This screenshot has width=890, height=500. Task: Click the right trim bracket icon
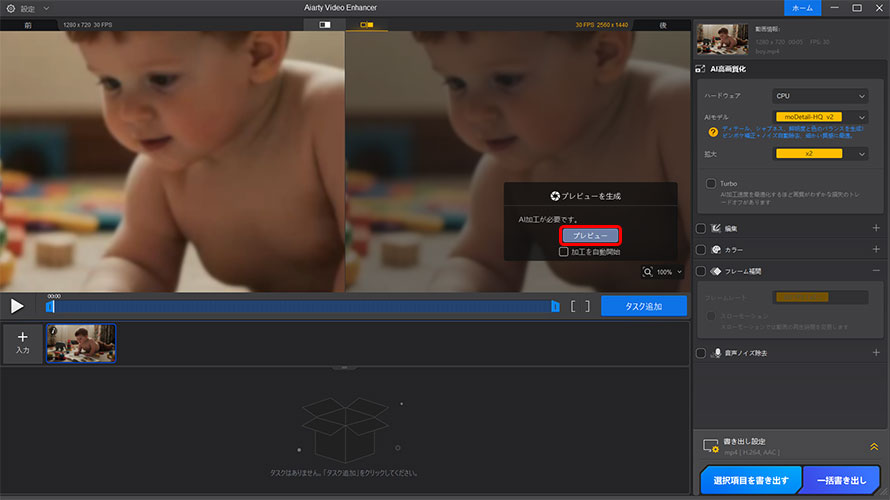point(587,306)
